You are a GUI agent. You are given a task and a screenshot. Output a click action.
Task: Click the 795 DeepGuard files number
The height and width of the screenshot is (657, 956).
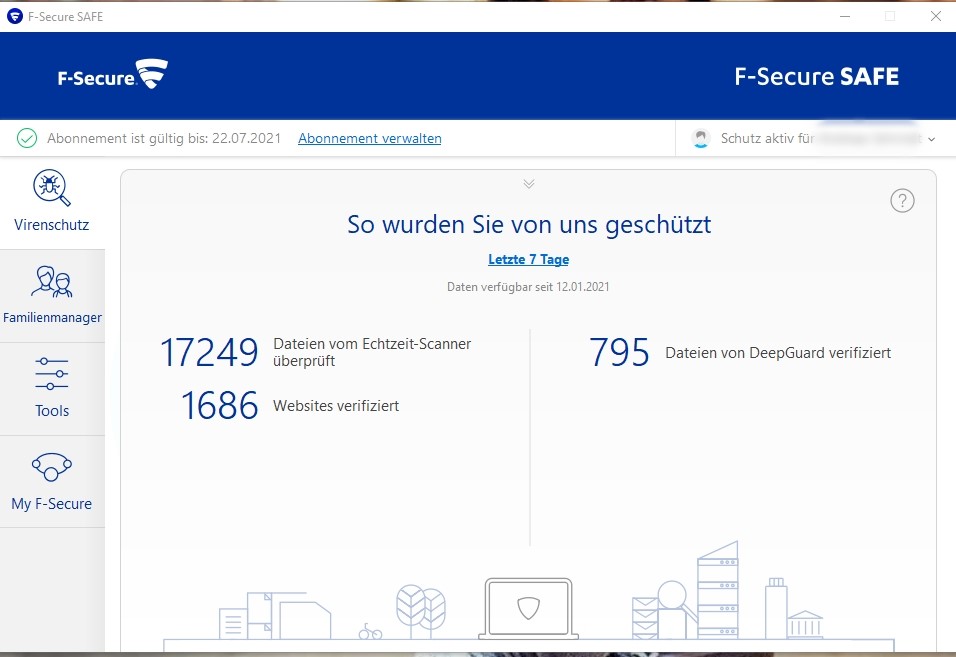[619, 352]
